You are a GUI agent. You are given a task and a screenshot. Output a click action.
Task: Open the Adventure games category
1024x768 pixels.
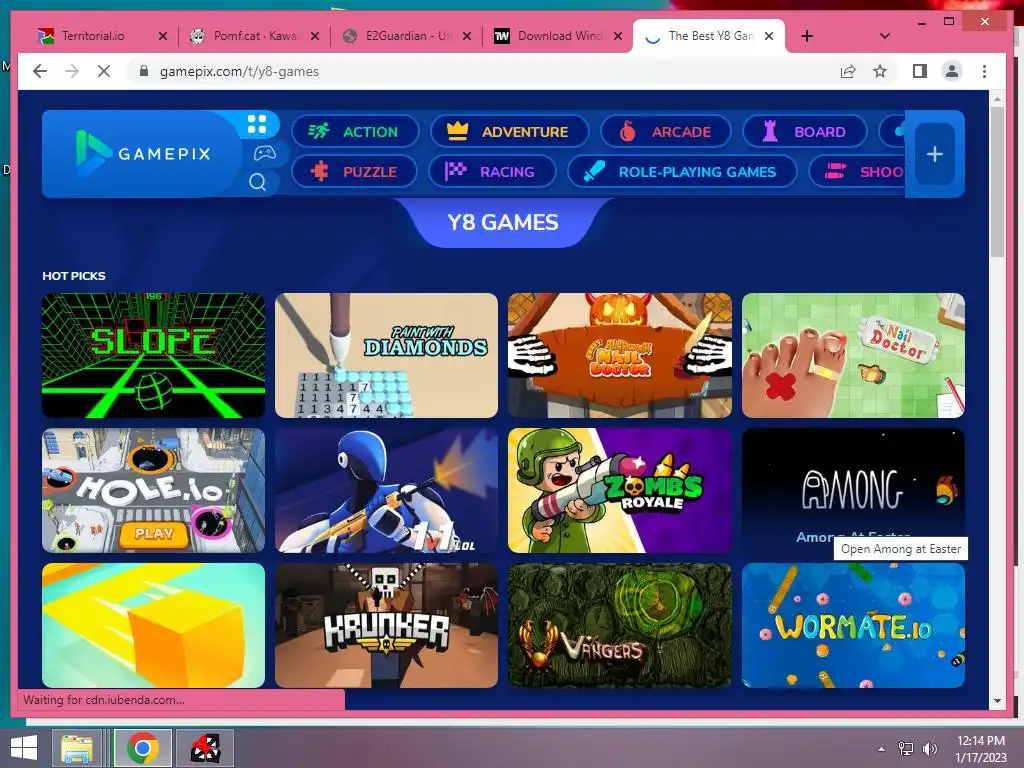point(509,131)
